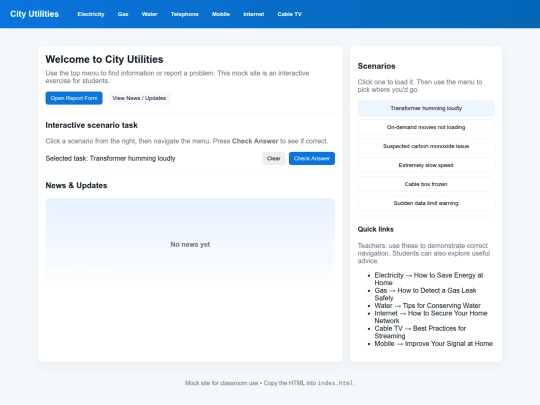This screenshot has width=540, height=405.
Task: Click 'How to Detect a Gas Leak Safely' item
Action: click(x=425, y=294)
